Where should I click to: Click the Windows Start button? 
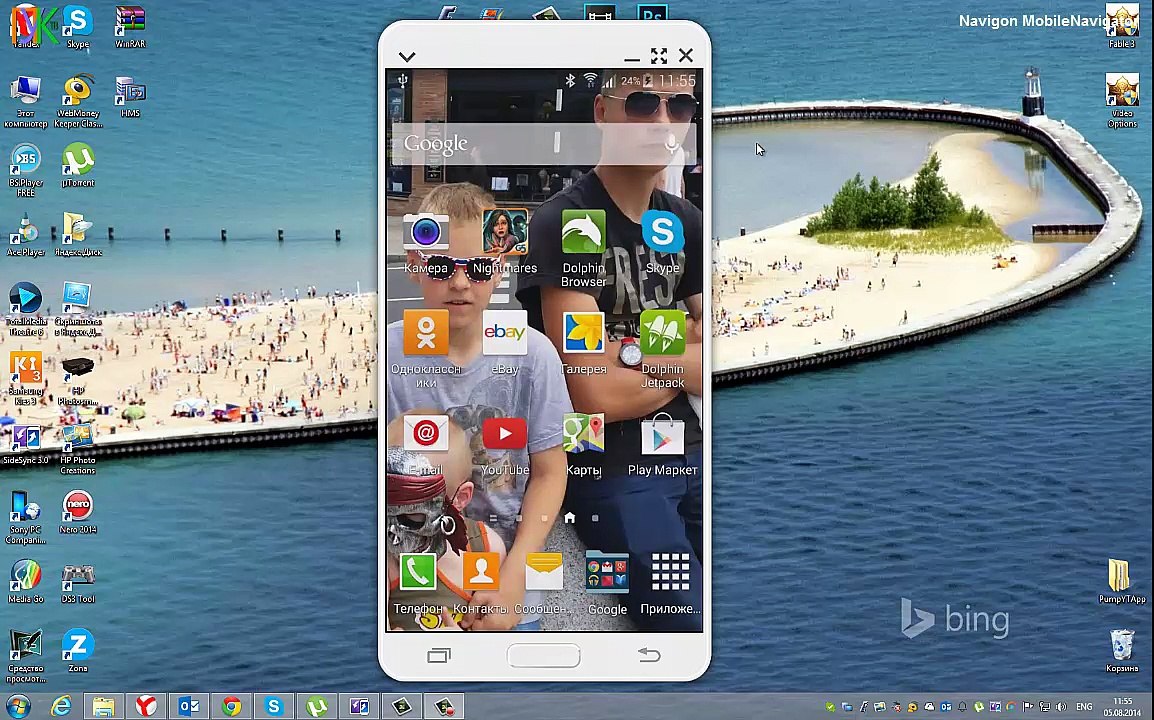(x=18, y=707)
